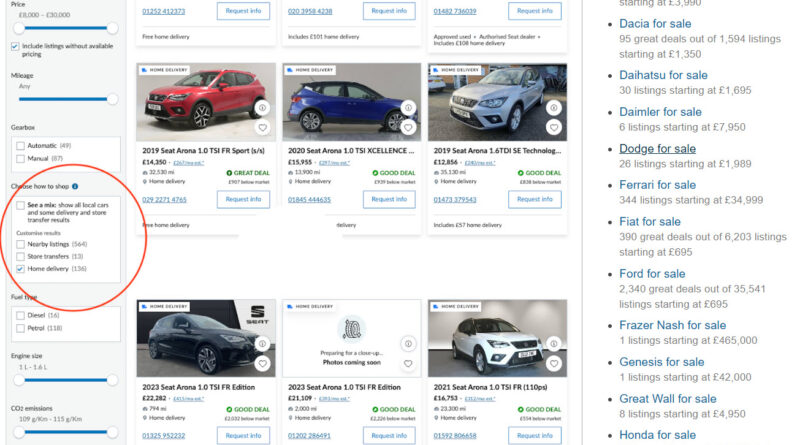The height and width of the screenshot is (445, 800).
Task: Request info for the 2020 Arona XCELLENCE
Action: 389,200
